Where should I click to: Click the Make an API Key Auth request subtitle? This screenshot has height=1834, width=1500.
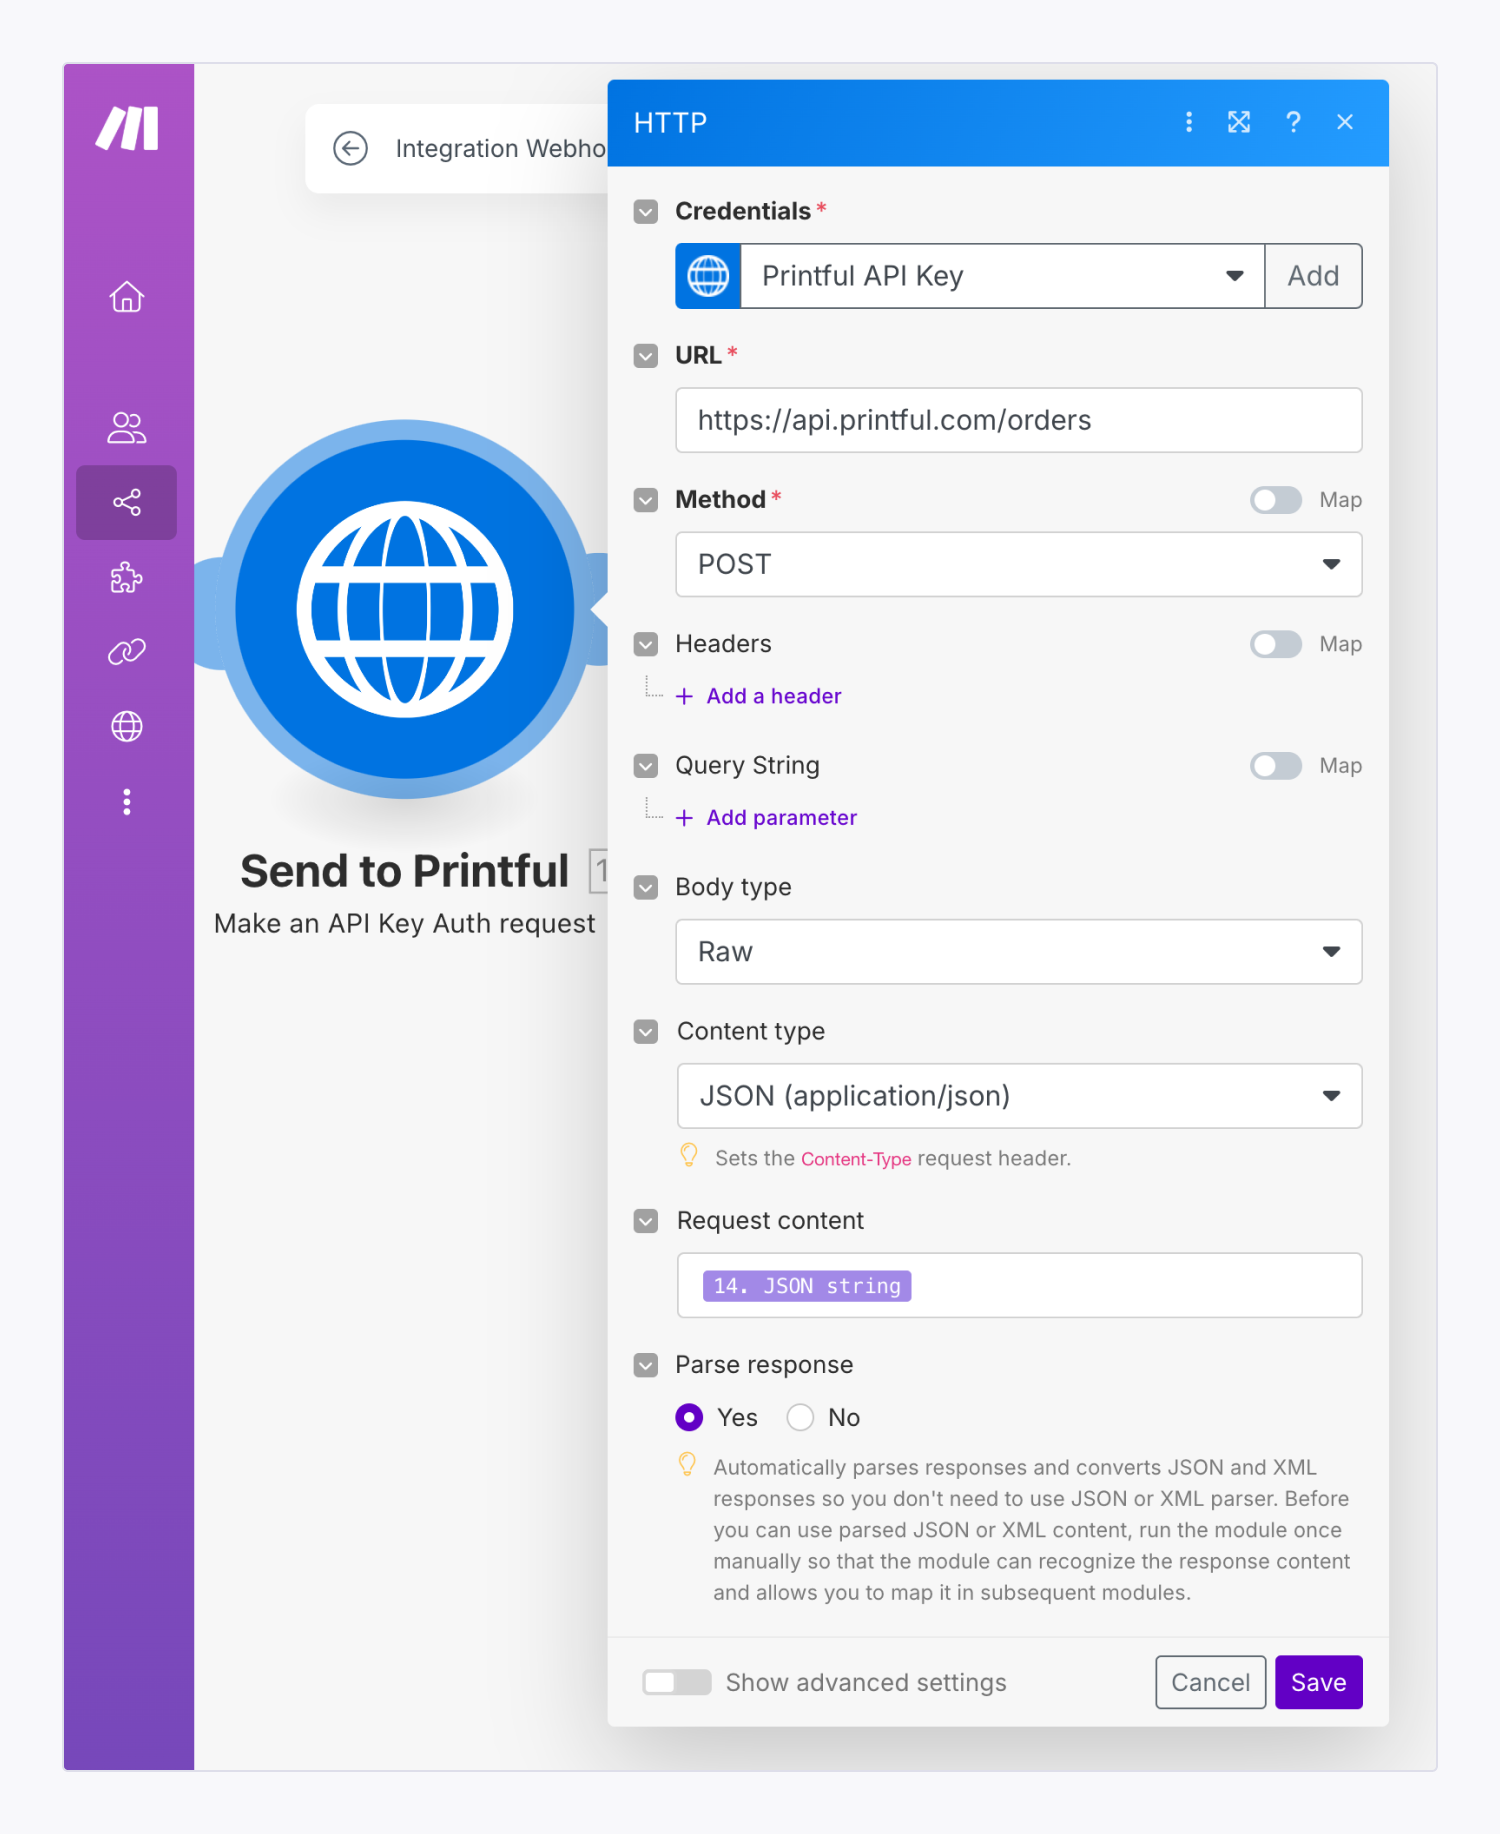pyautogui.click(x=405, y=923)
